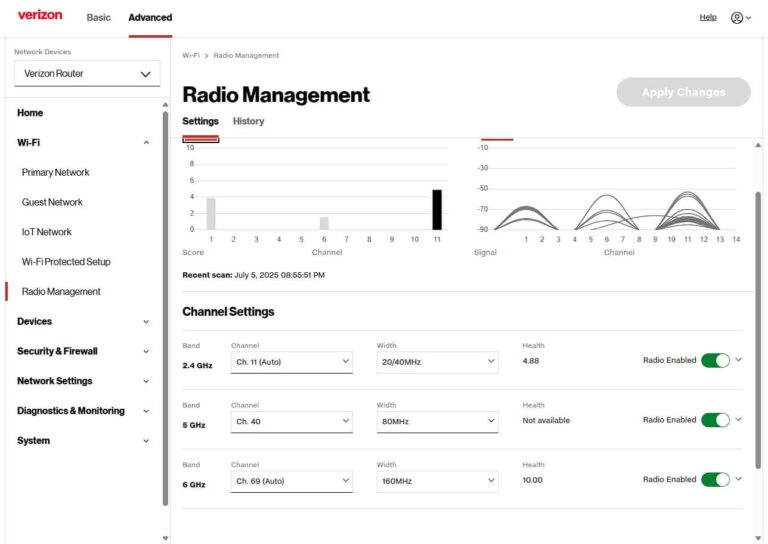Expand the Devices section chevron
768x544 pixels.
click(x=146, y=322)
